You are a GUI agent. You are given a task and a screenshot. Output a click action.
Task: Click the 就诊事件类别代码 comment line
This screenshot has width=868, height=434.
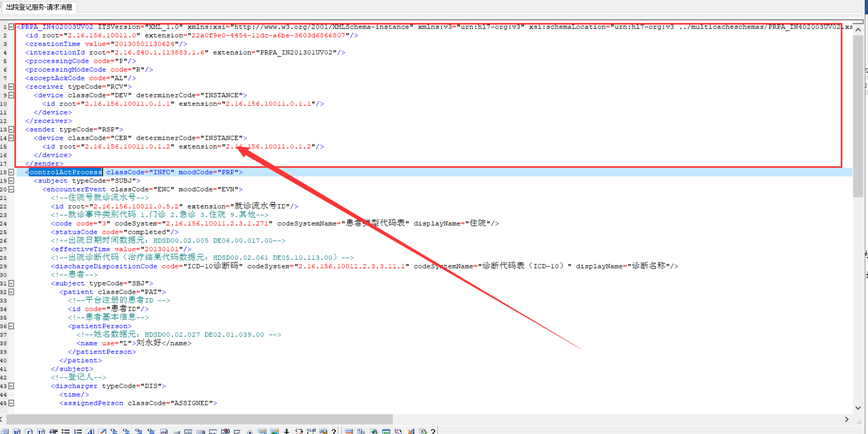(x=160, y=215)
